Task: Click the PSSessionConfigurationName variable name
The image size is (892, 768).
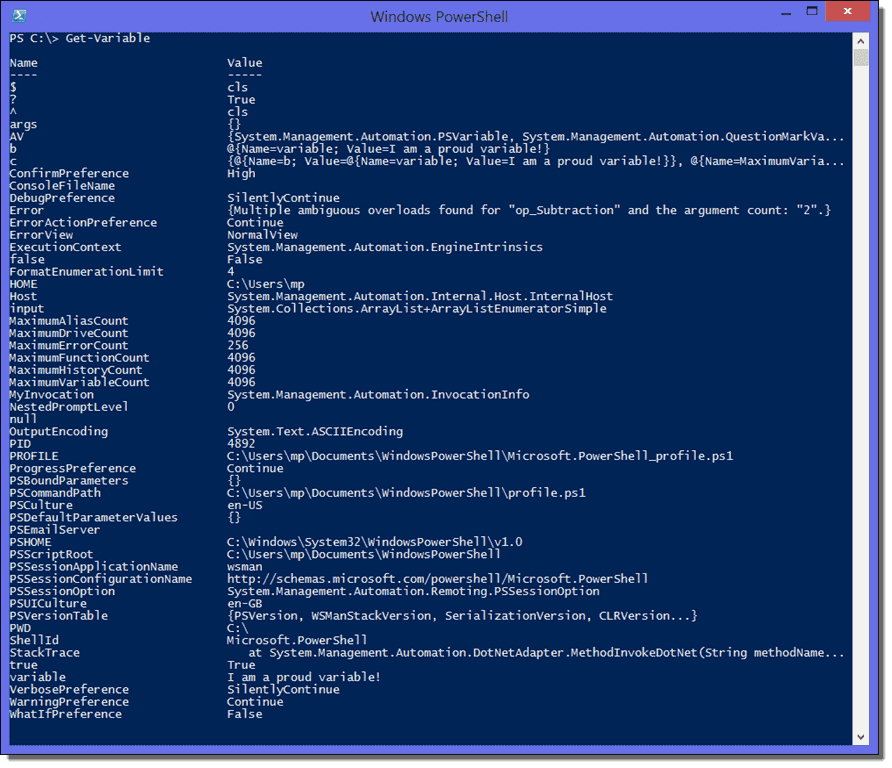Action: click(101, 579)
